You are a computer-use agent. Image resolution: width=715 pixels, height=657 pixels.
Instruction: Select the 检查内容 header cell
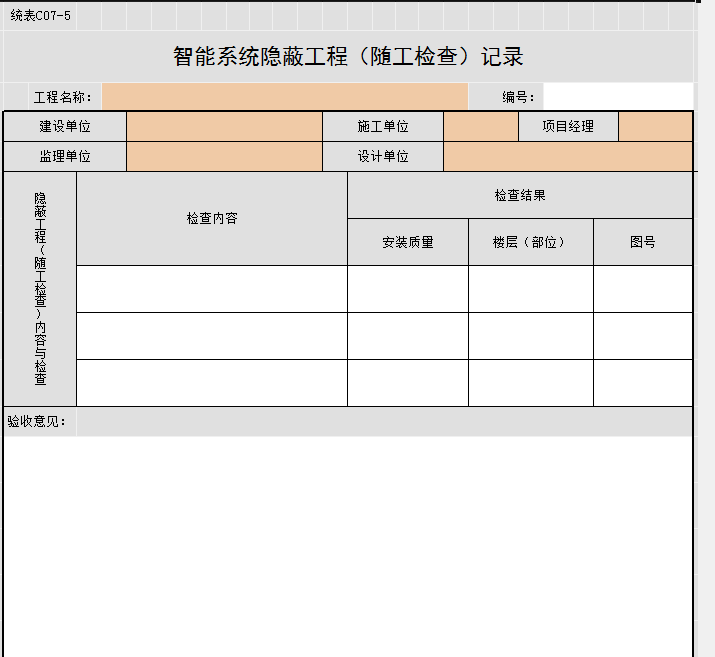(x=212, y=219)
